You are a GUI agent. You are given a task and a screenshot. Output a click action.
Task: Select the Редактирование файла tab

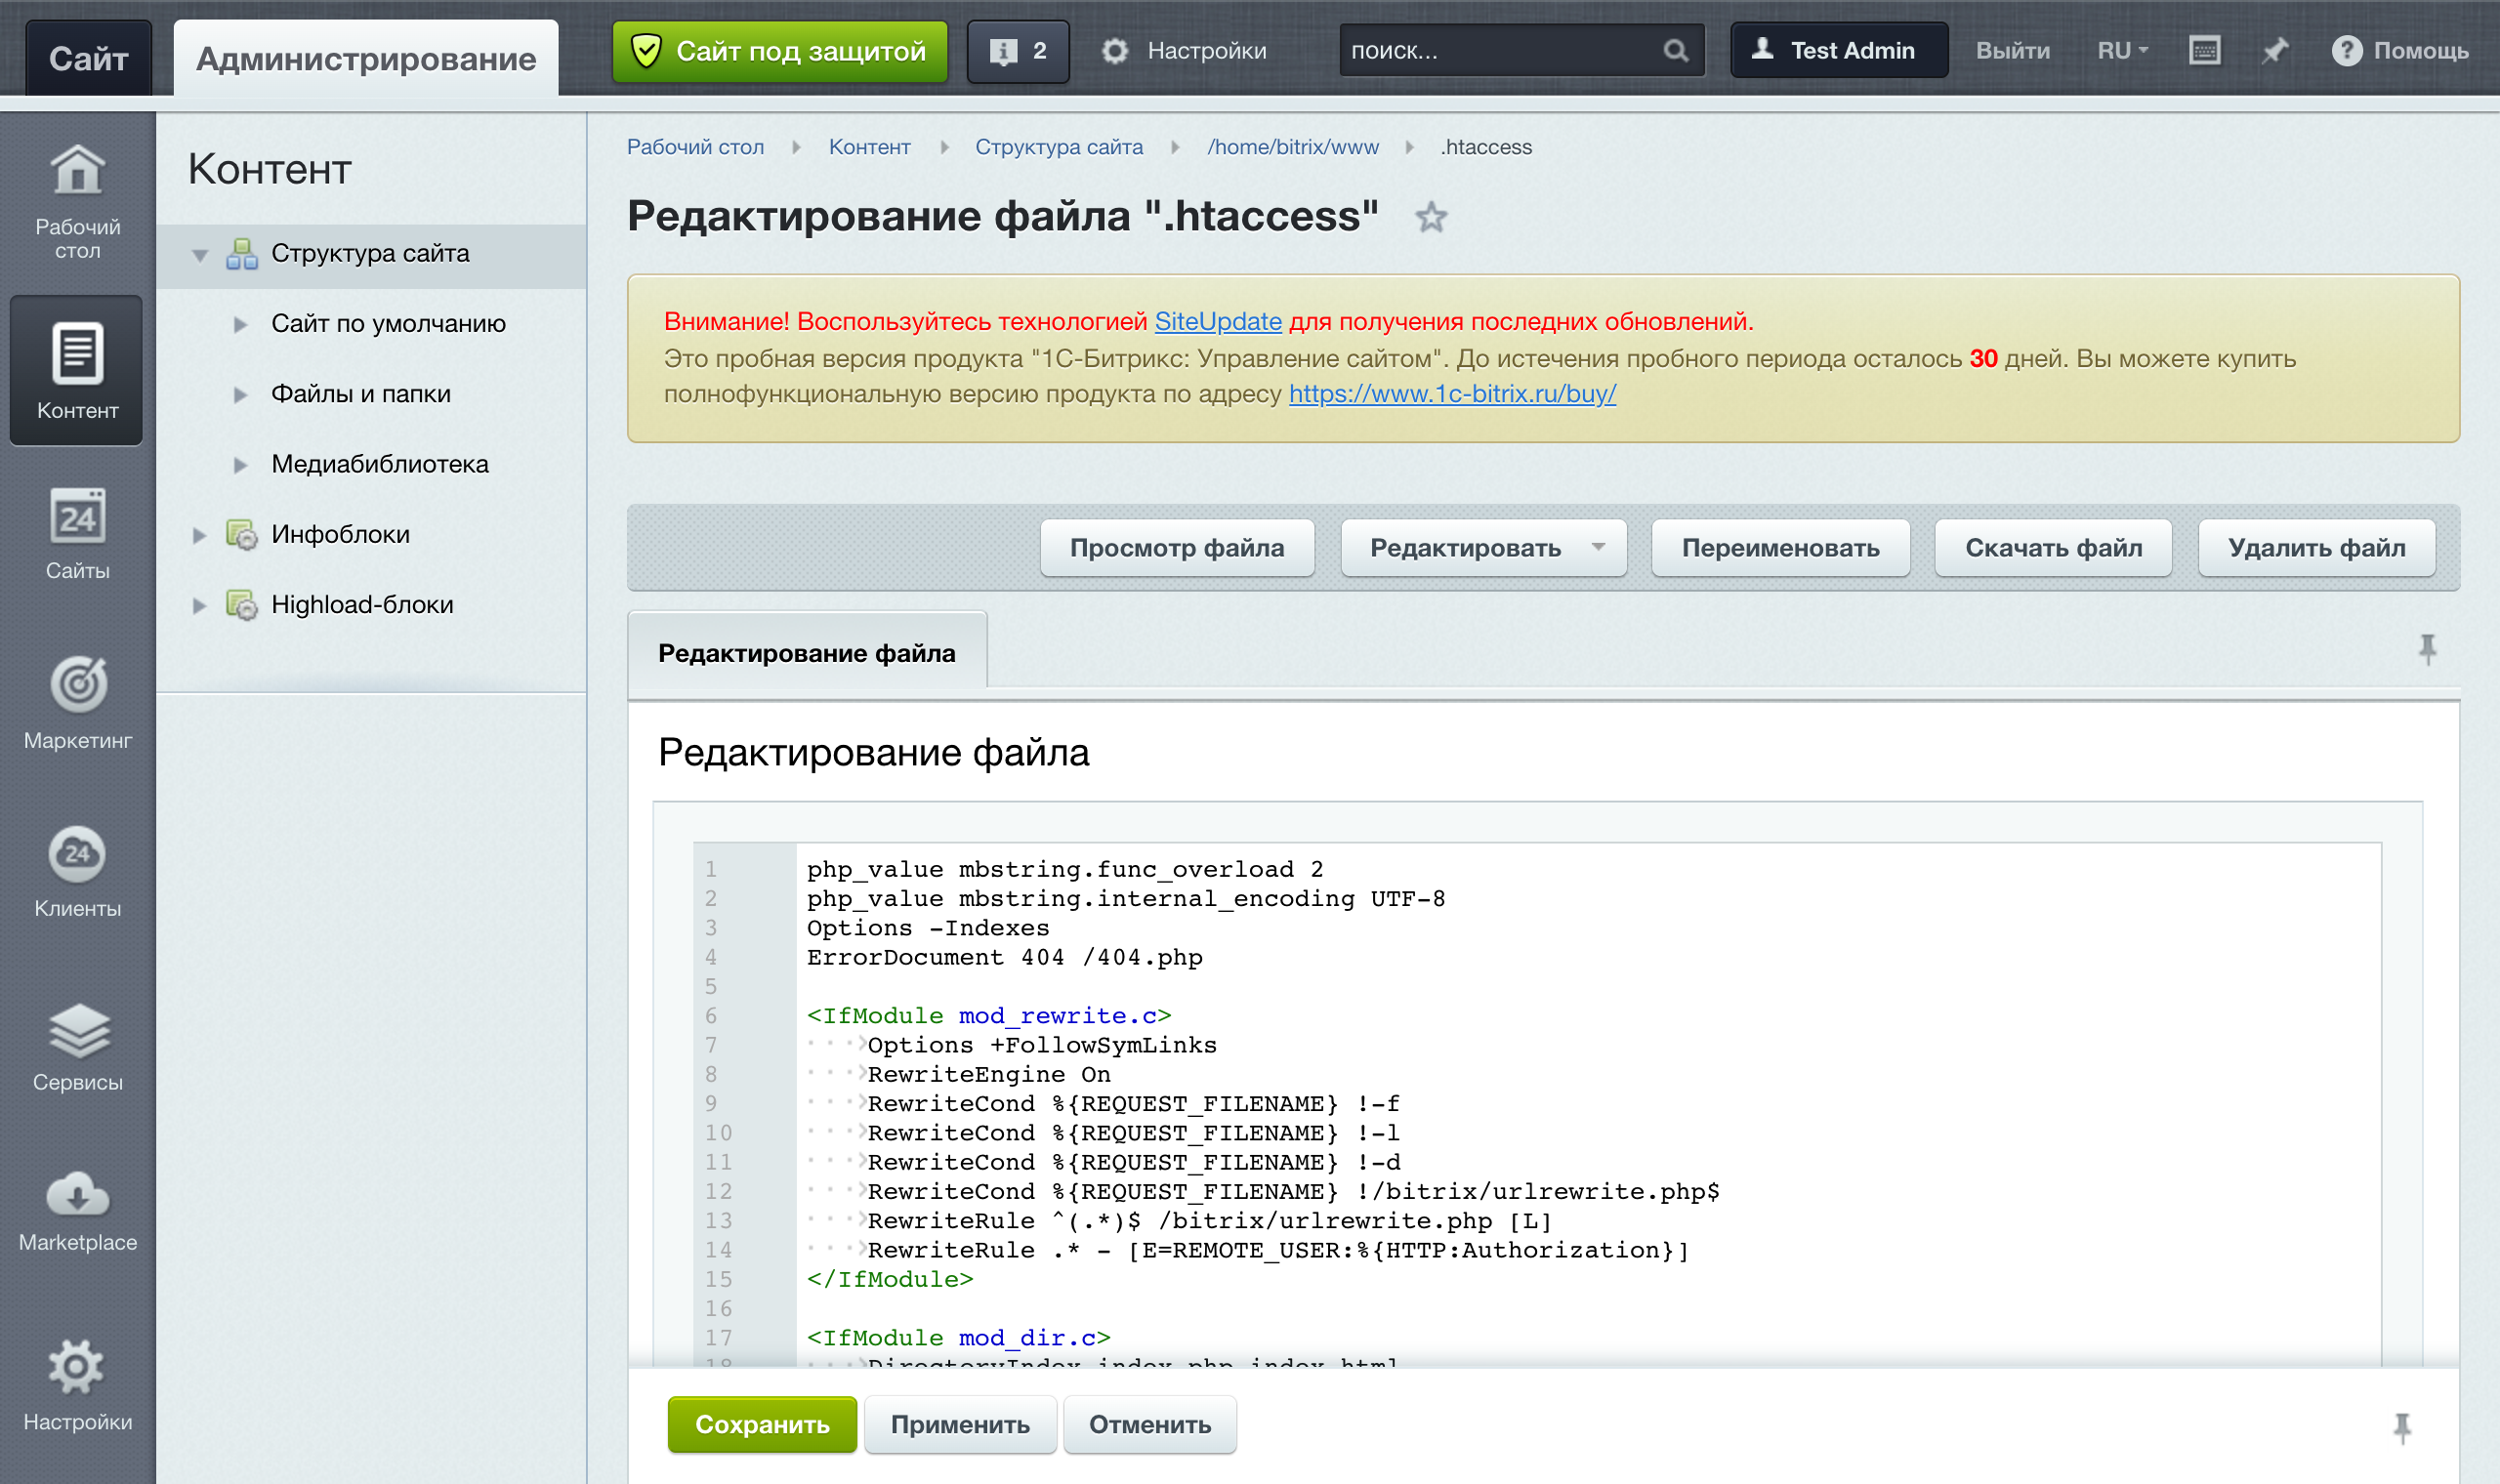(x=807, y=652)
